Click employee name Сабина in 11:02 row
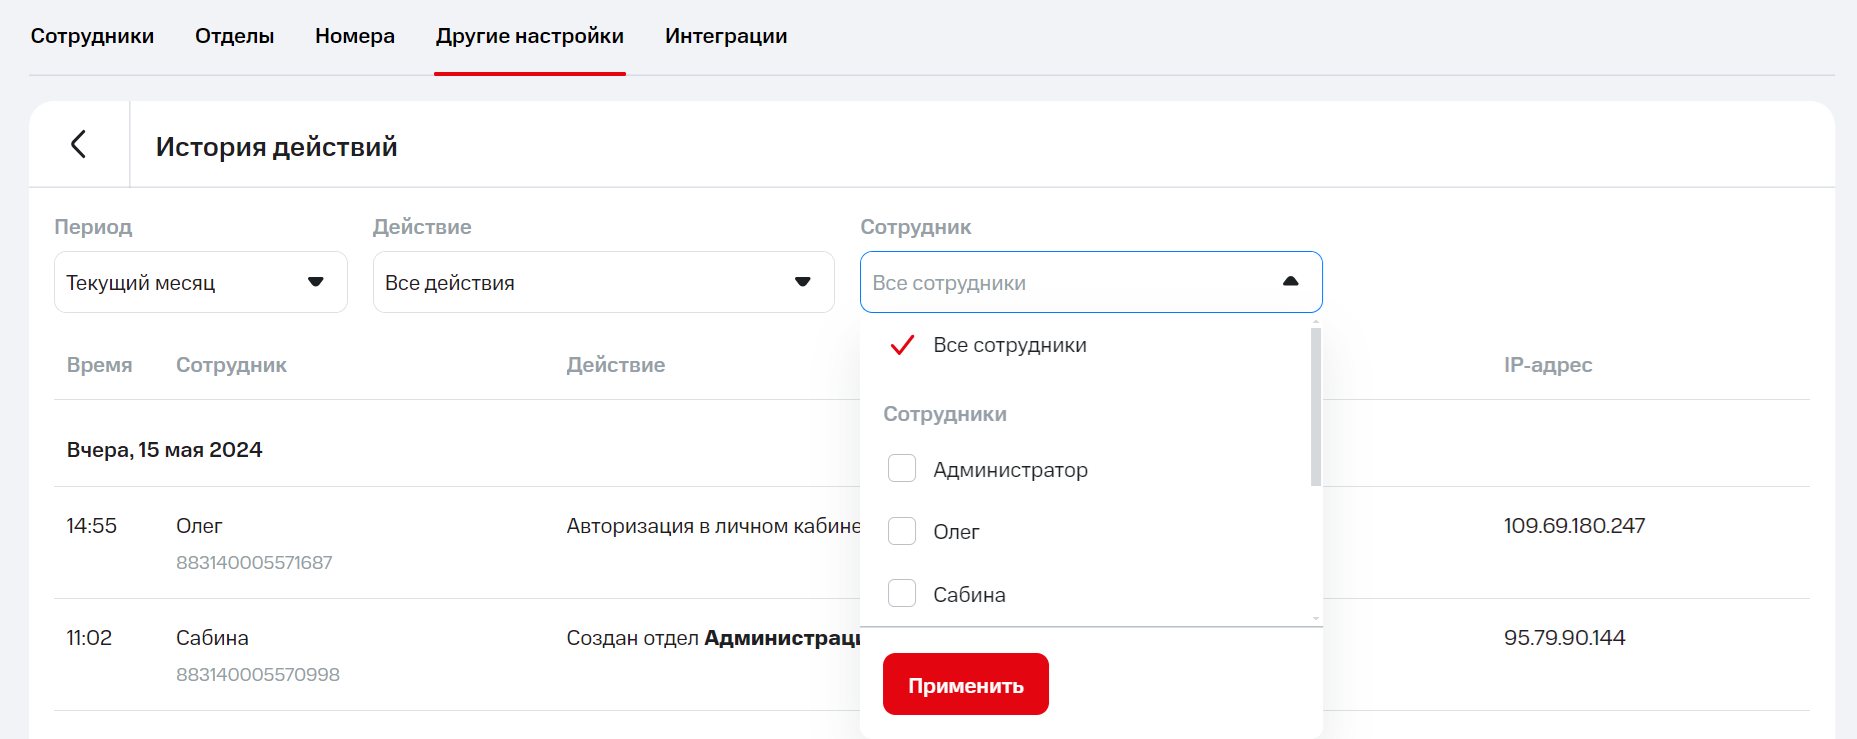 [x=212, y=638]
